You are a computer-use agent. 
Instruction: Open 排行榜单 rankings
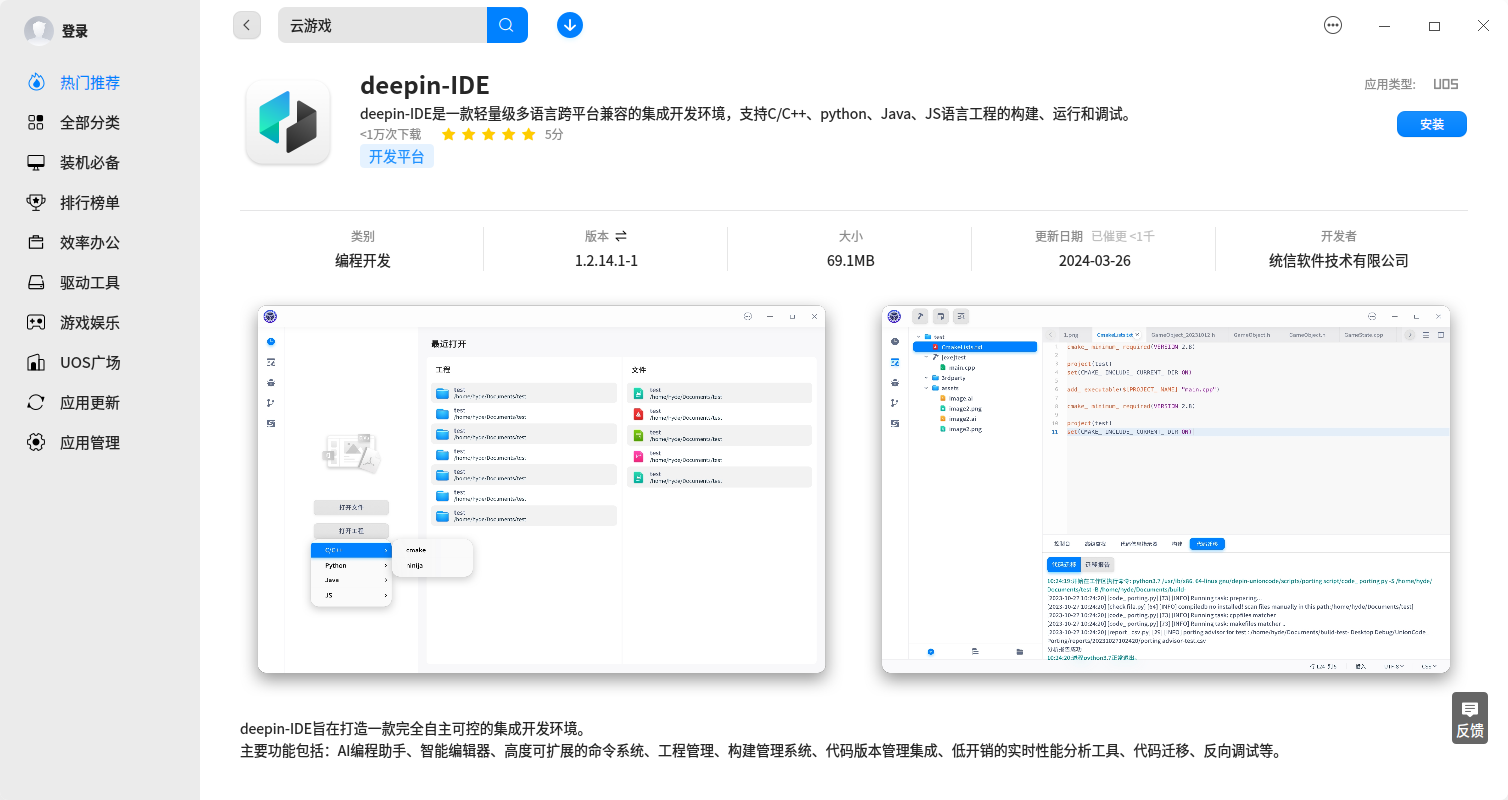click(x=90, y=202)
